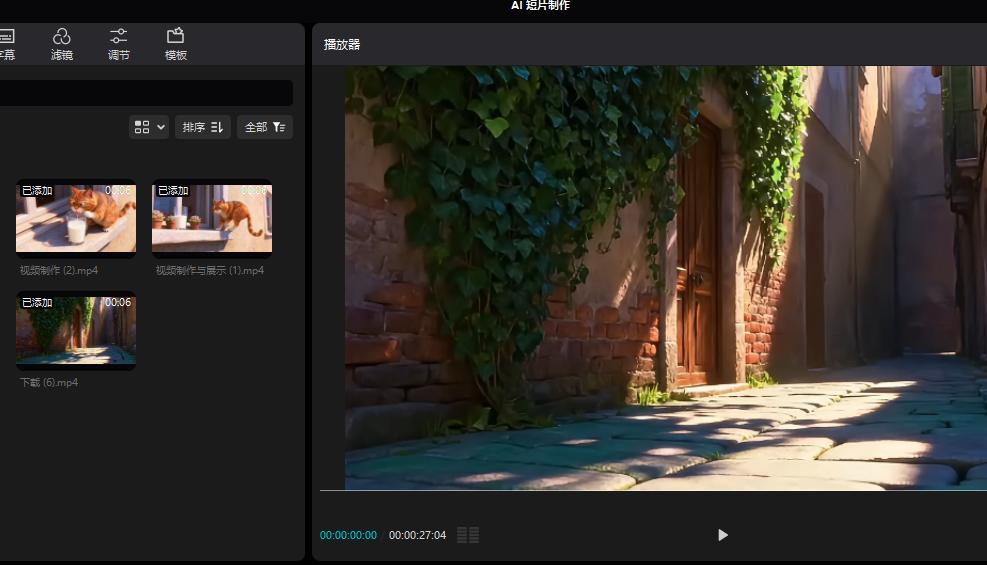The height and width of the screenshot is (565, 987).
Task: Select the 下载 (6).mp4 alley clip thumbnail
Action: [76, 331]
